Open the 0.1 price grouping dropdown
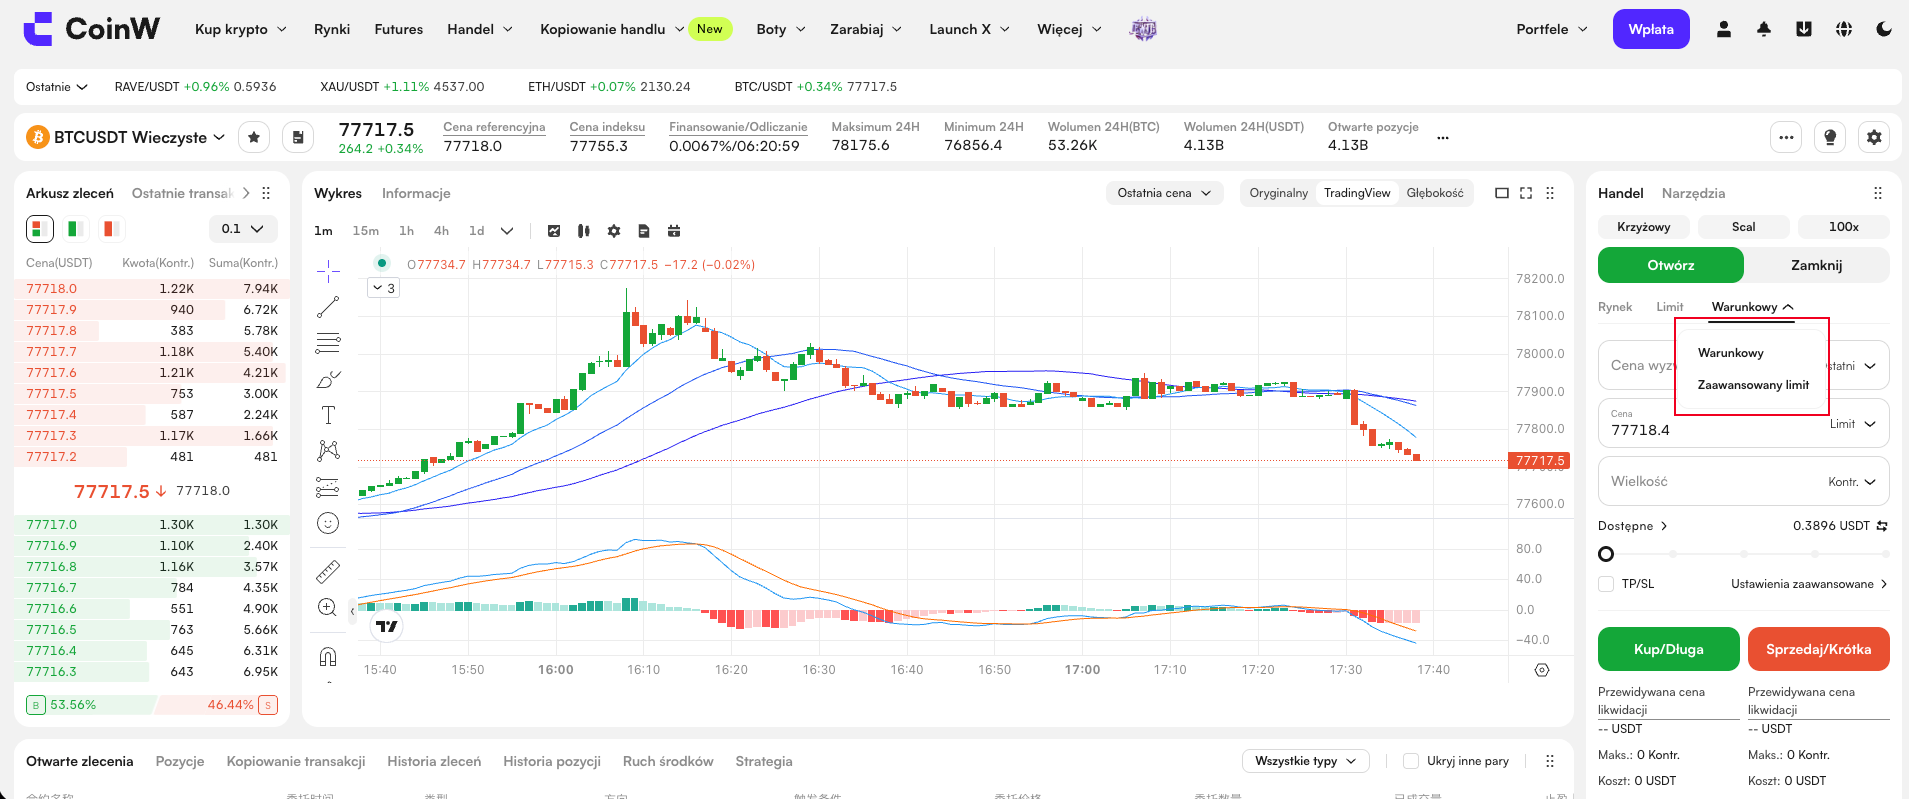The height and width of the screenshot is (799, 1909). coord(242,229)
